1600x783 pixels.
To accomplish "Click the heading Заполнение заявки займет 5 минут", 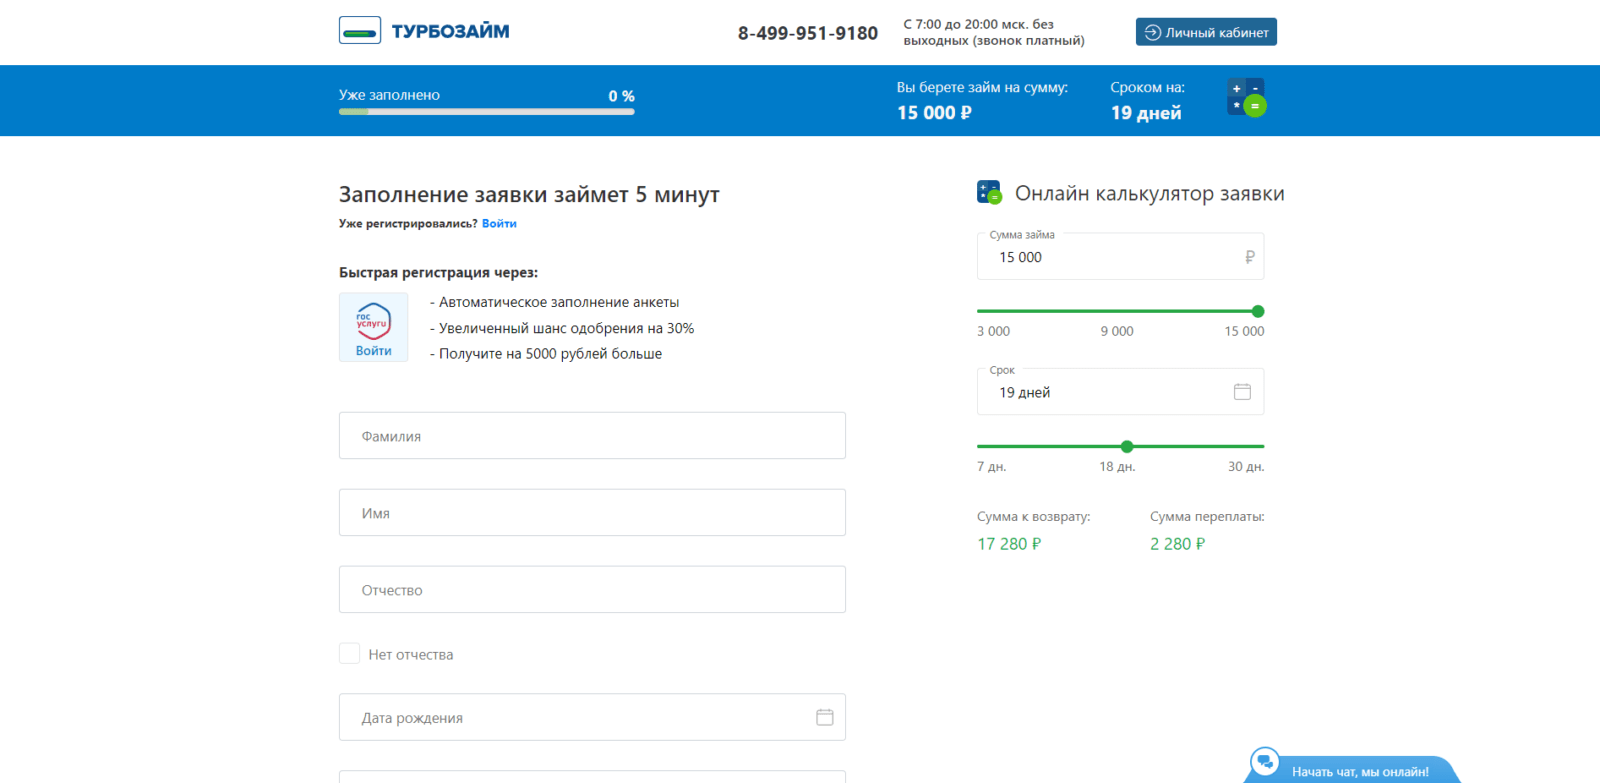I will (x=529, y=194).
